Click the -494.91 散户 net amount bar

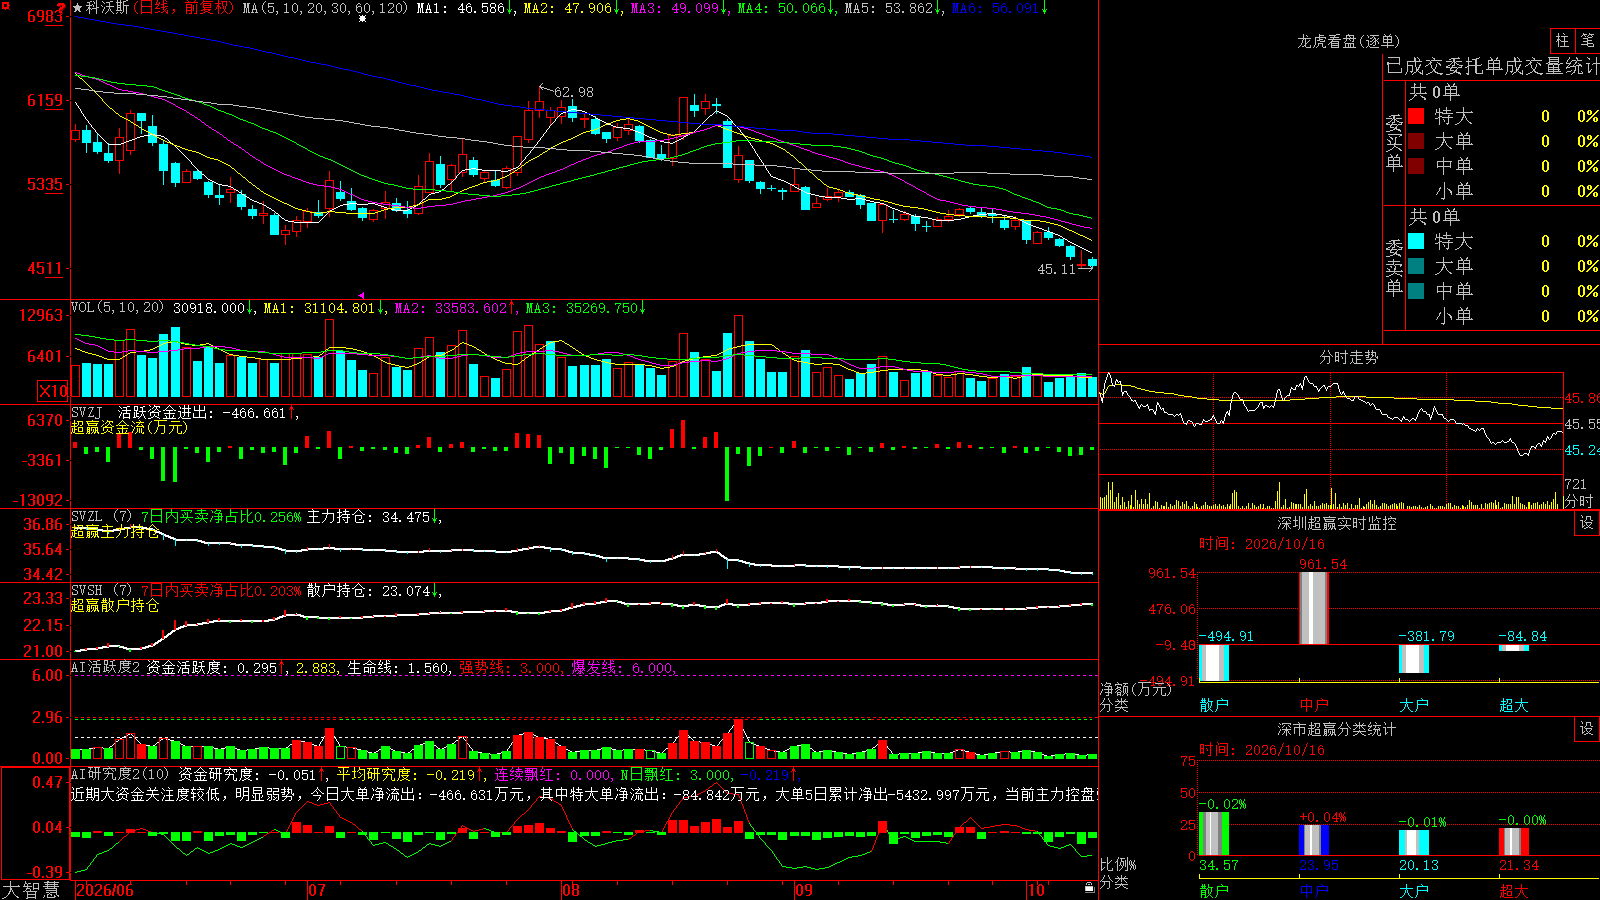click(x=1214, y=663)
